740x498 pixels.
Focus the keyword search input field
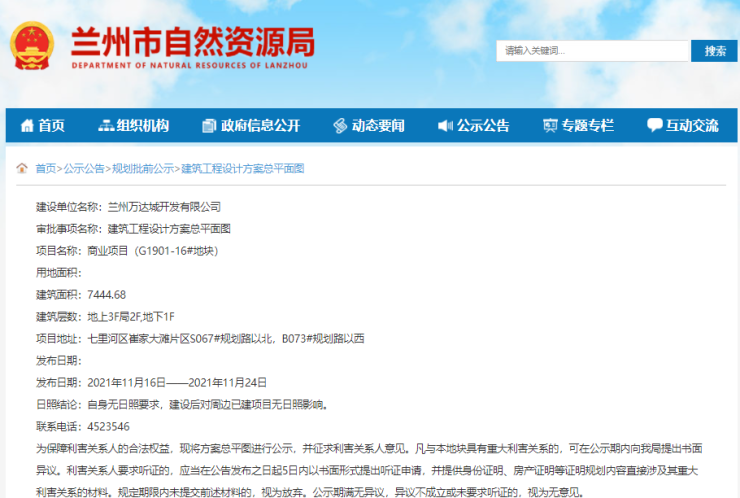tap(592, 51)
